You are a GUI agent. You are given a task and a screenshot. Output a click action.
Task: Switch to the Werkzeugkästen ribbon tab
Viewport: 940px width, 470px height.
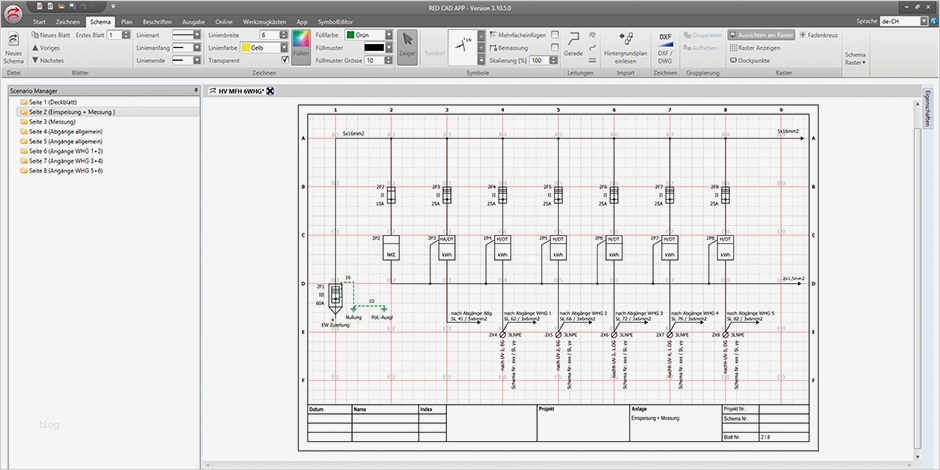tap(264, 22)
